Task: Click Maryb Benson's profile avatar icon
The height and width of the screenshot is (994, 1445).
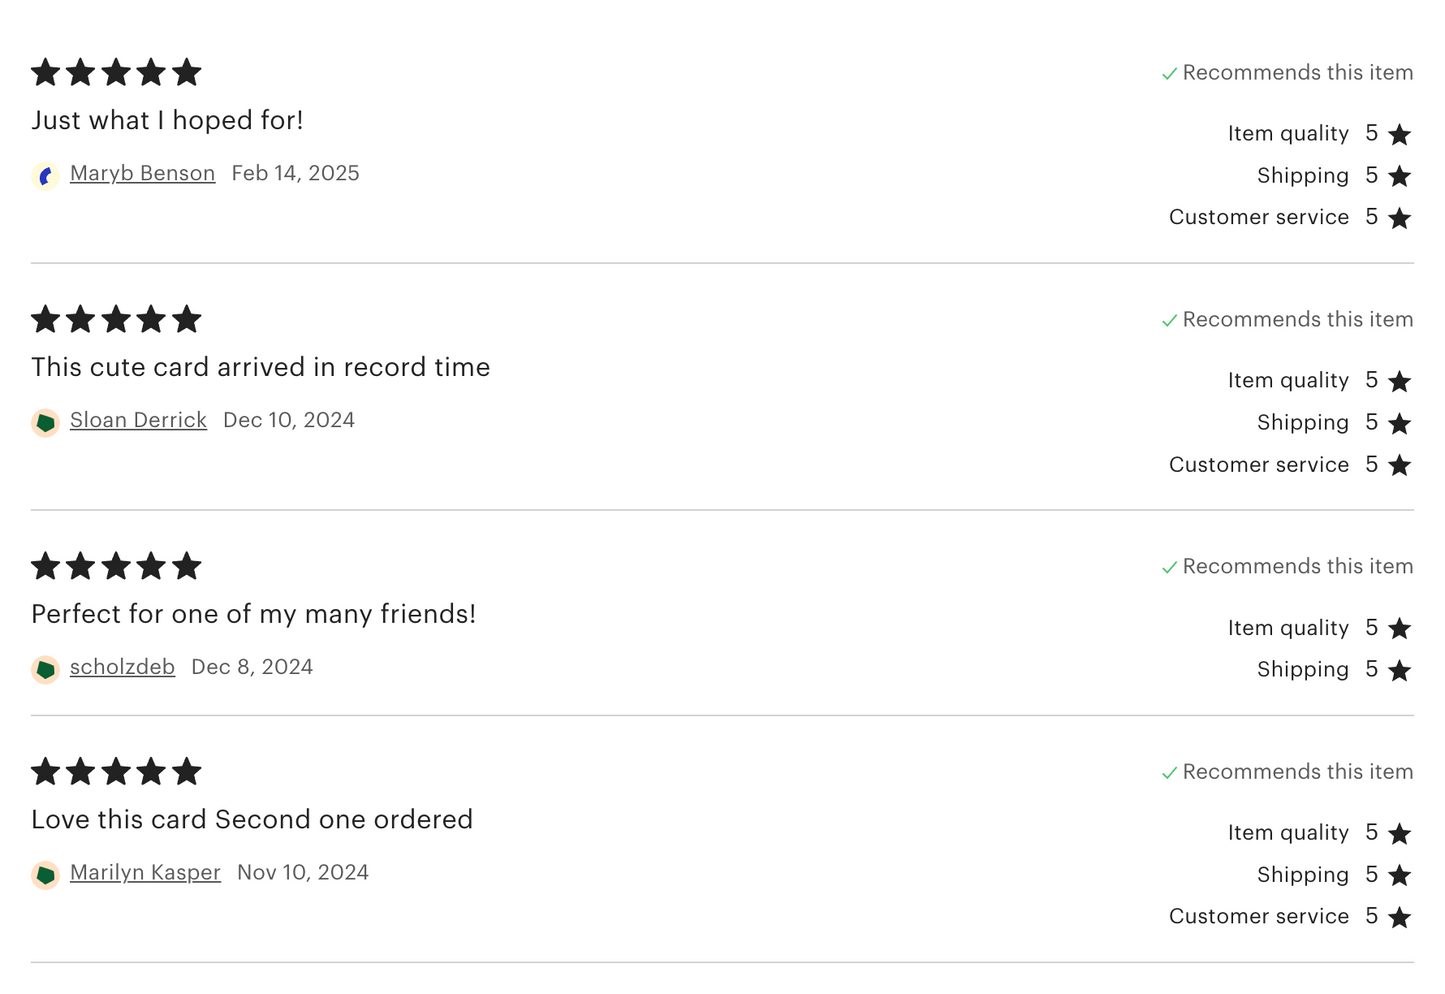Action: [45, 176]
